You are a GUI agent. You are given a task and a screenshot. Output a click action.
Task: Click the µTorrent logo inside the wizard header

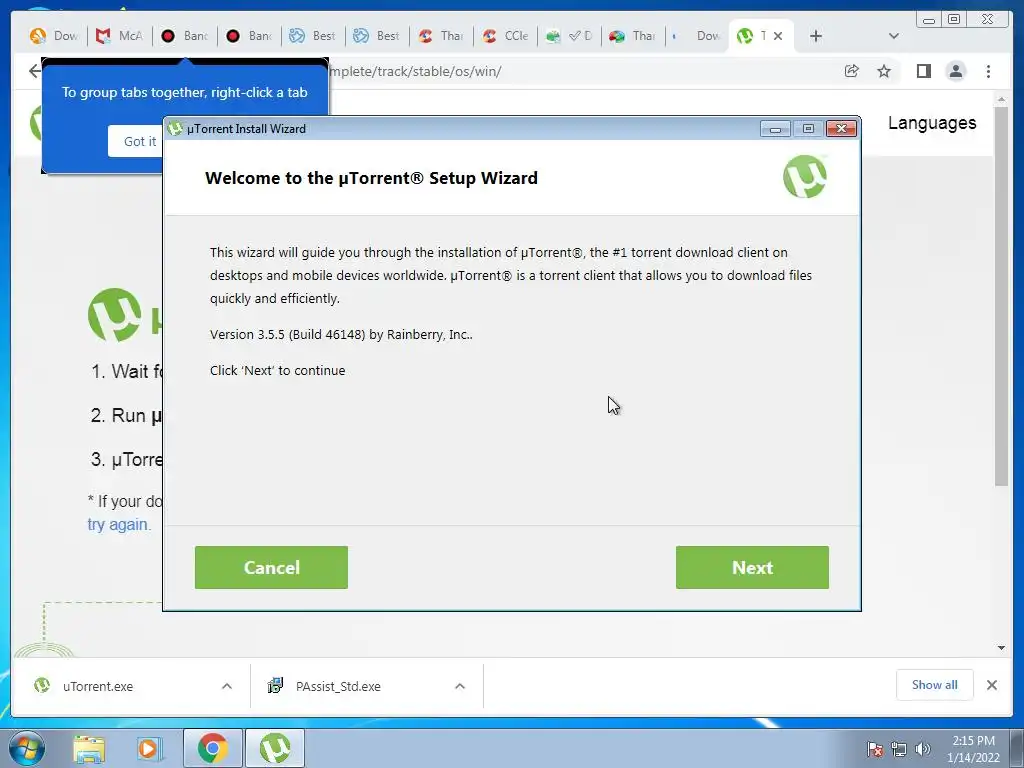click(x=805, y=176)
